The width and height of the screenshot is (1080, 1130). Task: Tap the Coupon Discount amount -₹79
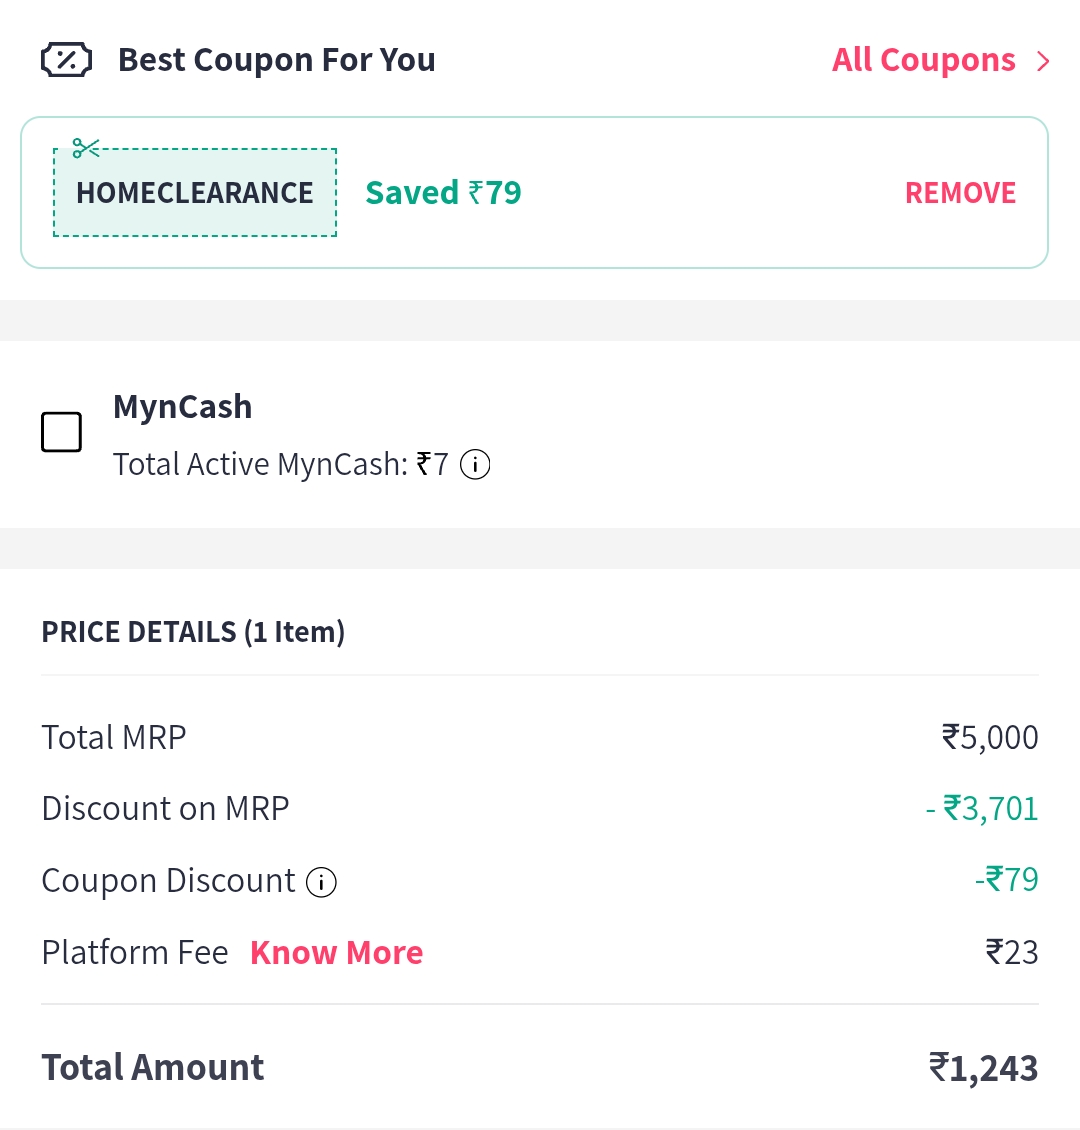(x=1006, y=880)
